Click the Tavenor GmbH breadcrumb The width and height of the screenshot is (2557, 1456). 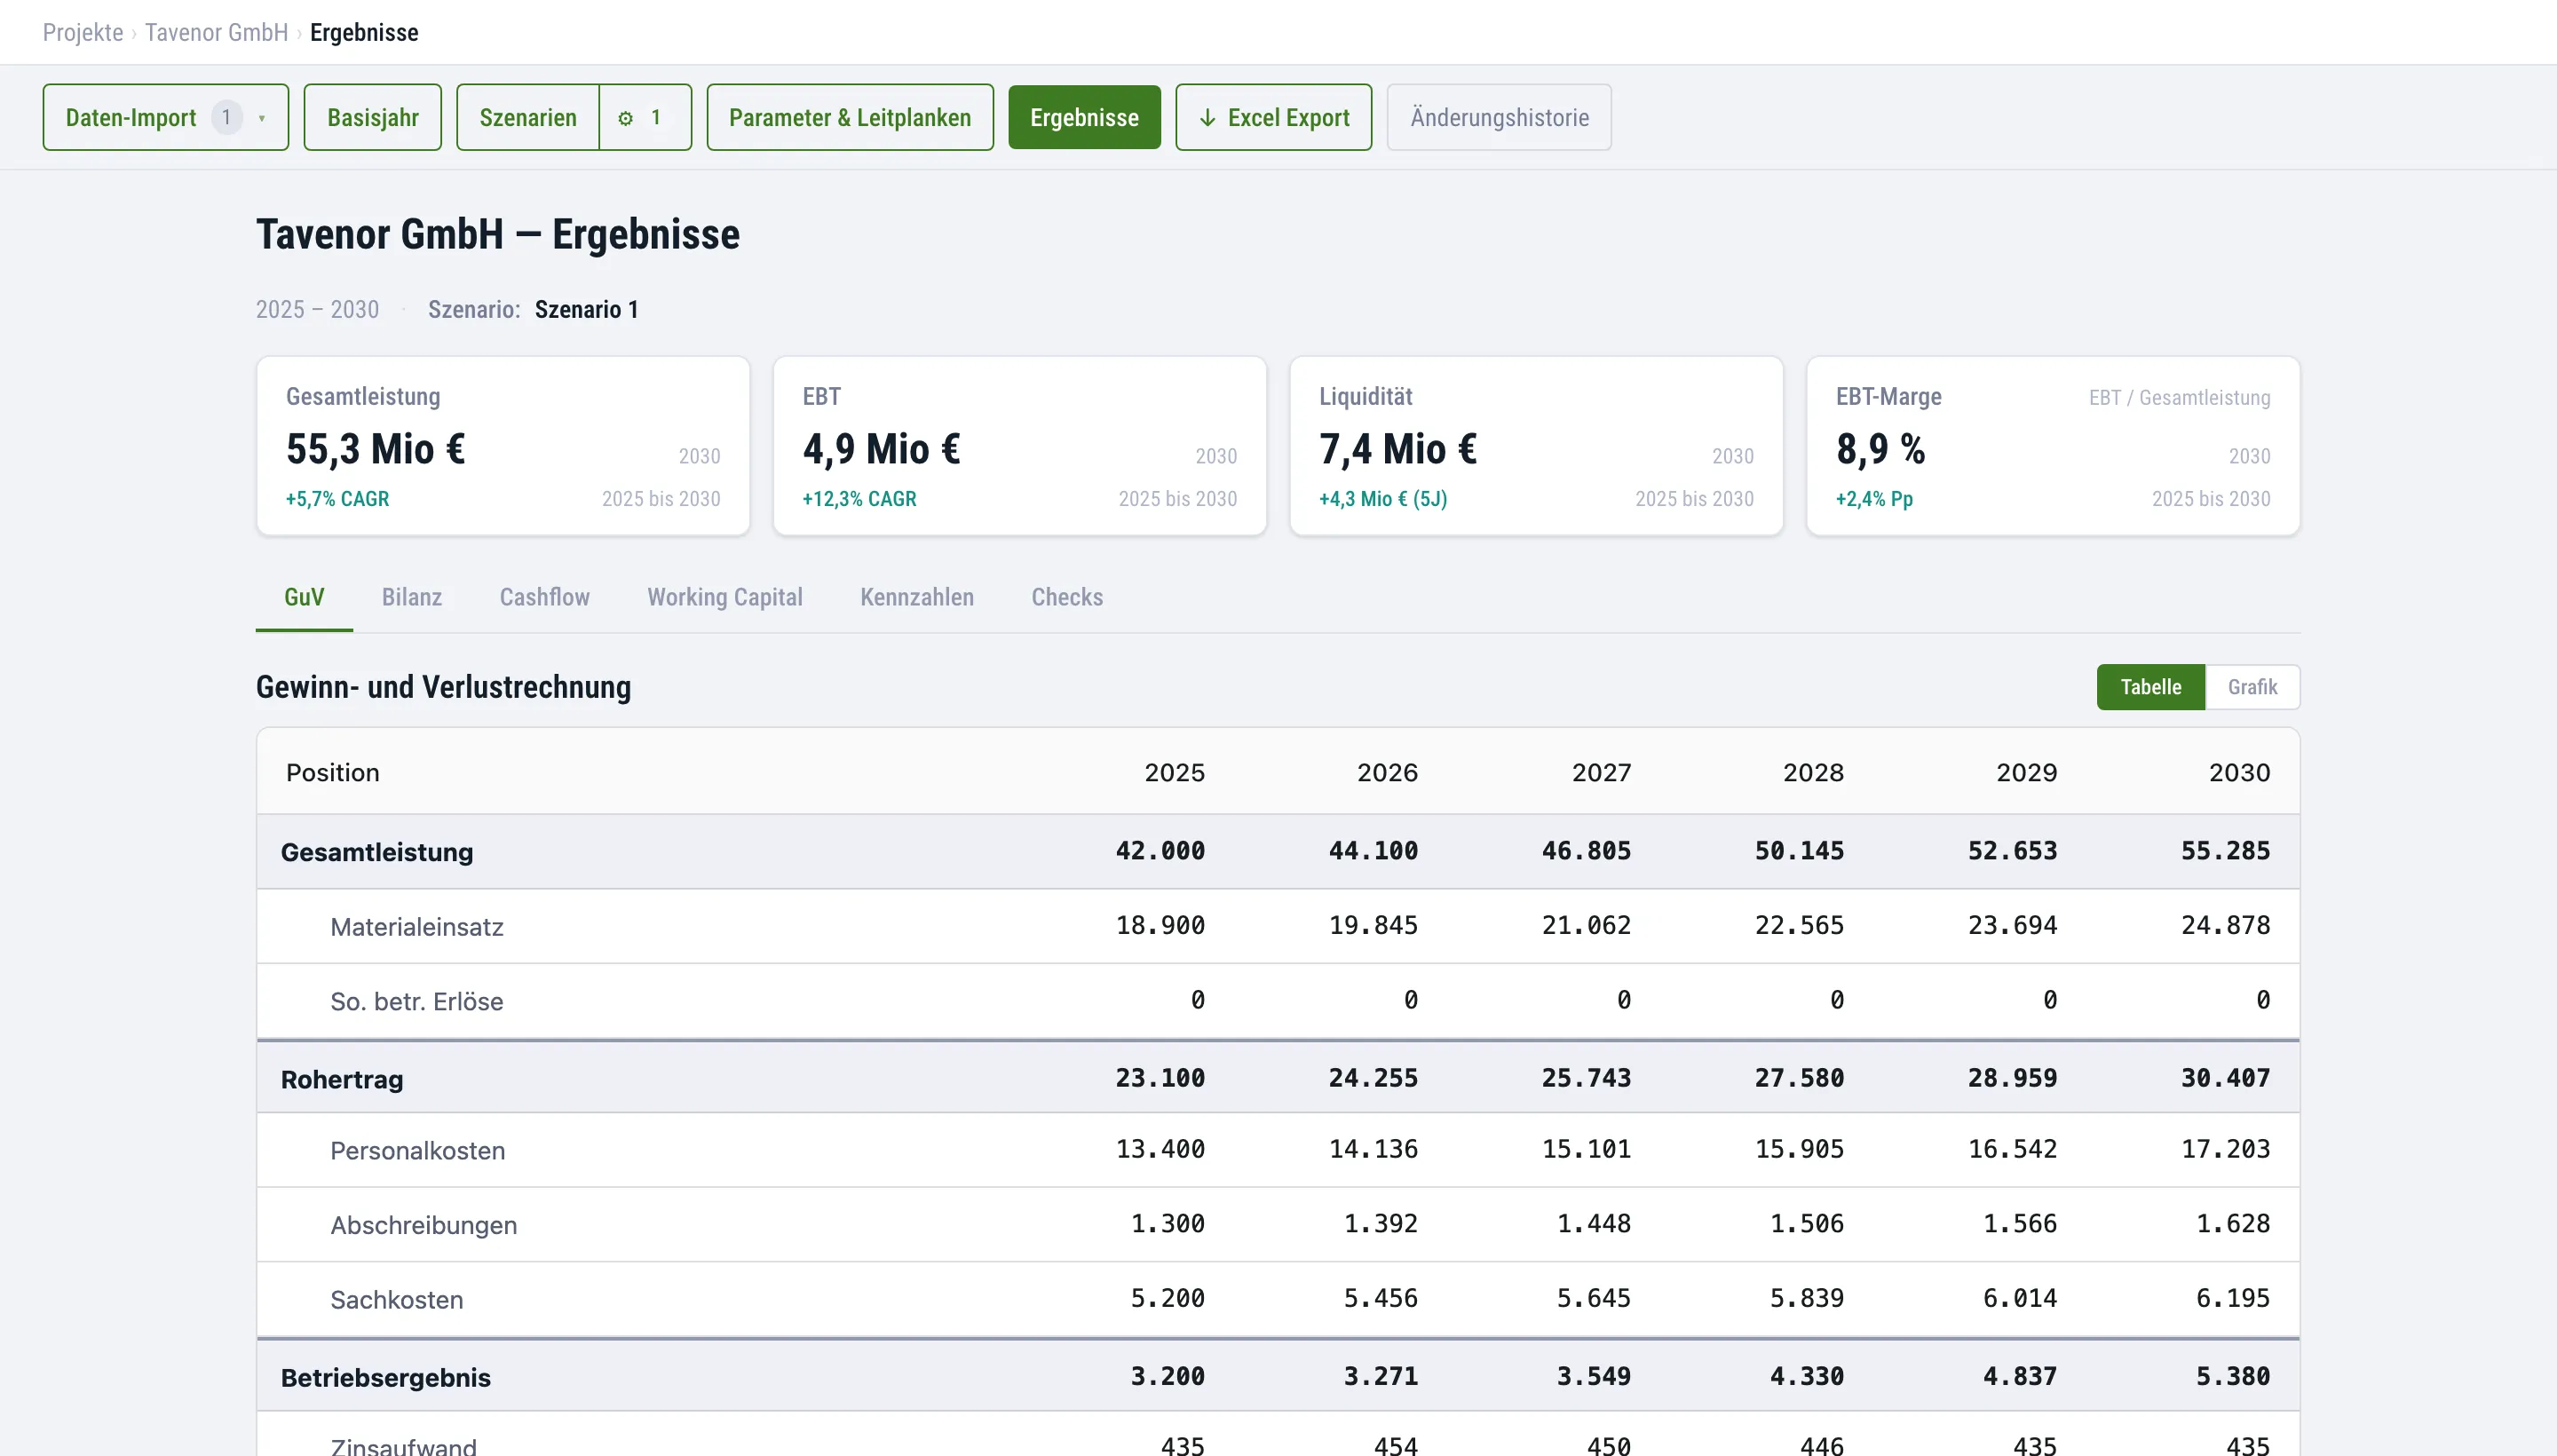[217, 33]
